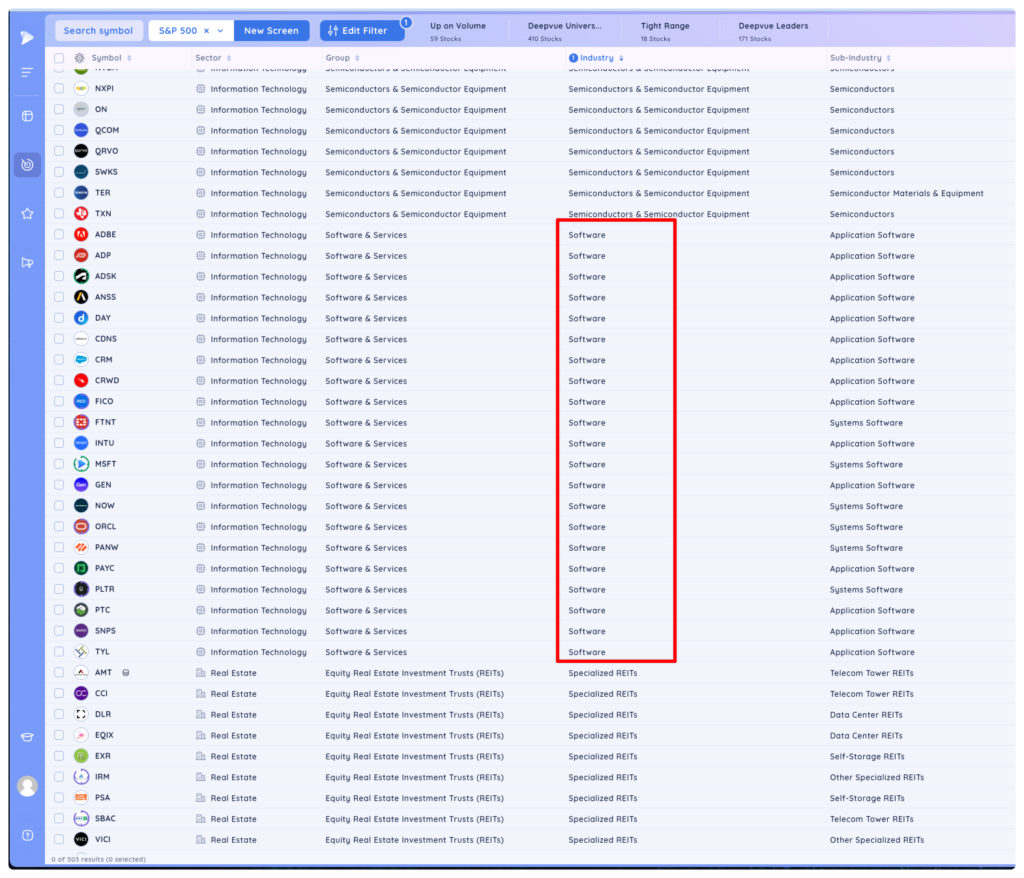Open the favorites star sidebar icon
1024x878 pixels.
click(x=27, y=214)
